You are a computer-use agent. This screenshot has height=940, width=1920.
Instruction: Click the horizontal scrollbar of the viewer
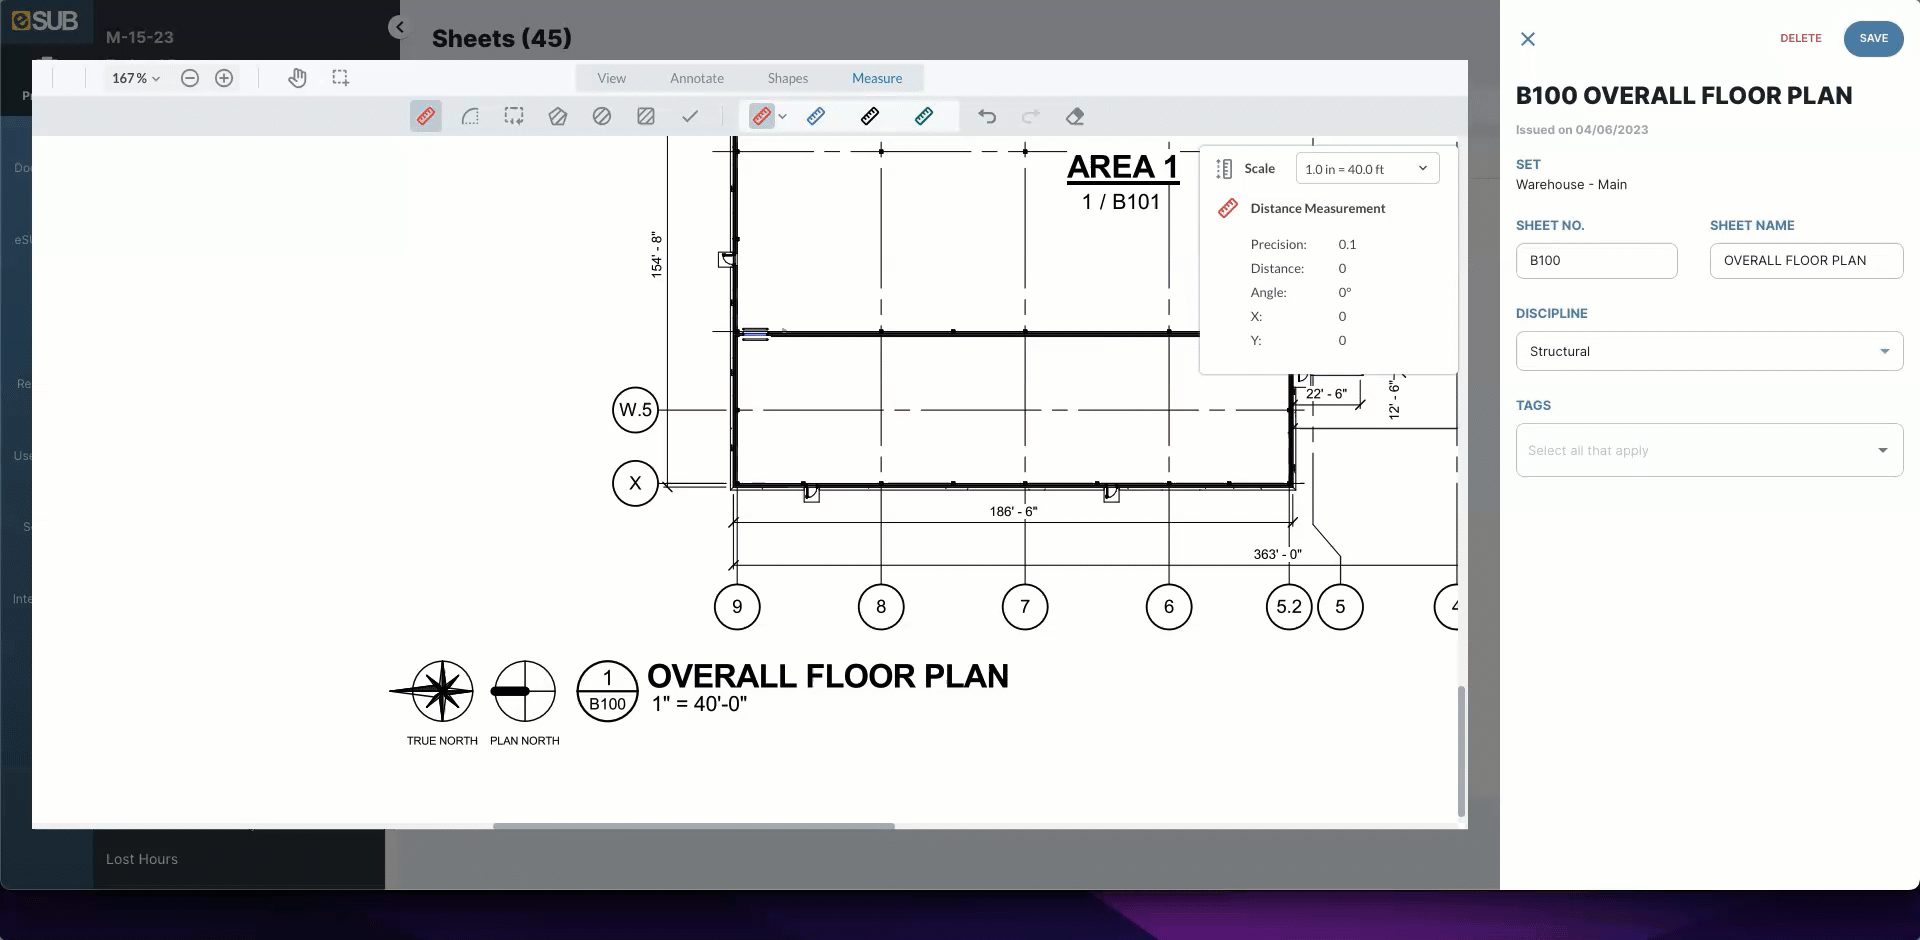click(694, 826)
